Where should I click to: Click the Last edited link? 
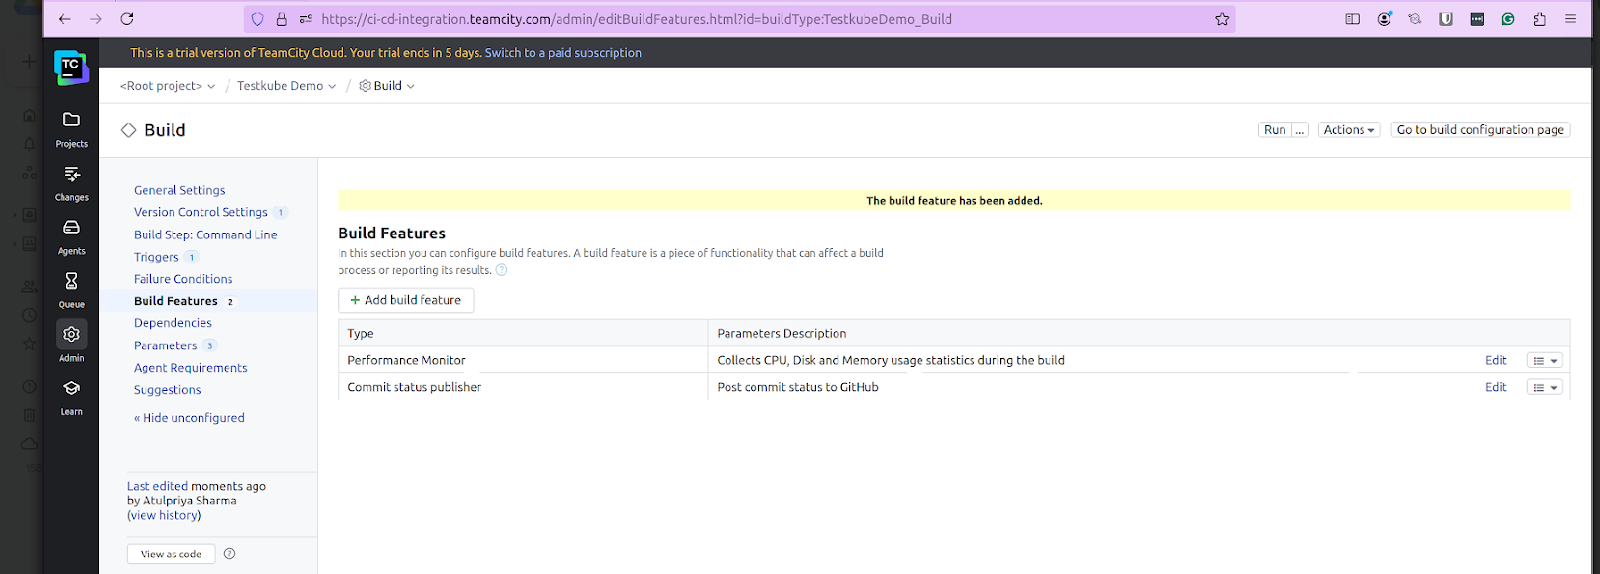[x=157, y=486]
